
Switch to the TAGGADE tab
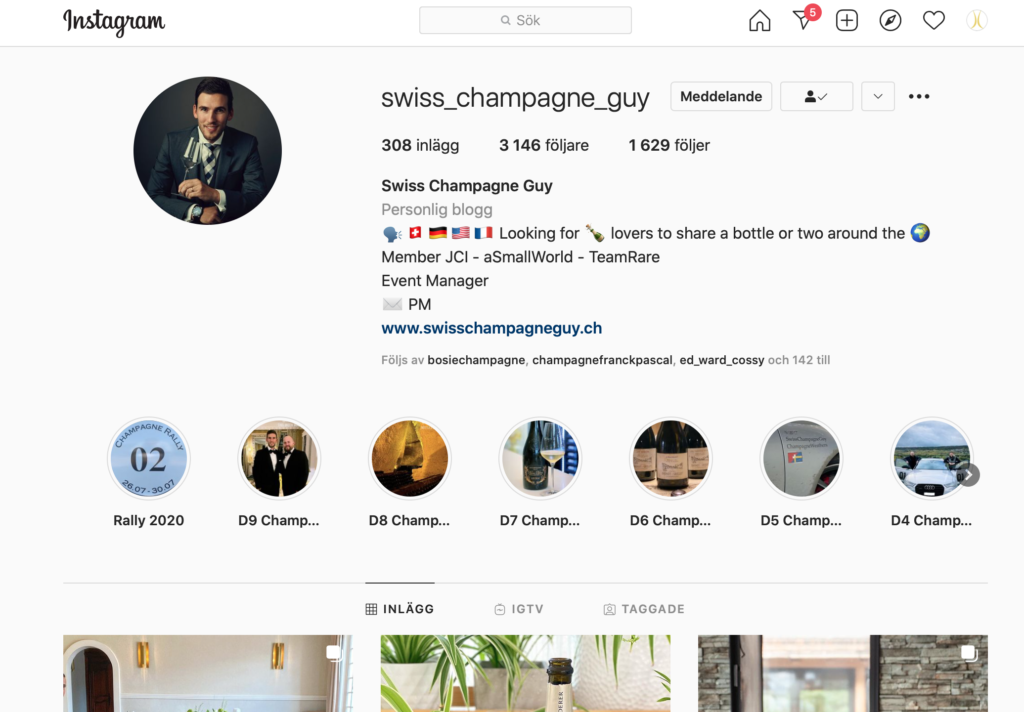tap(644, 609)
